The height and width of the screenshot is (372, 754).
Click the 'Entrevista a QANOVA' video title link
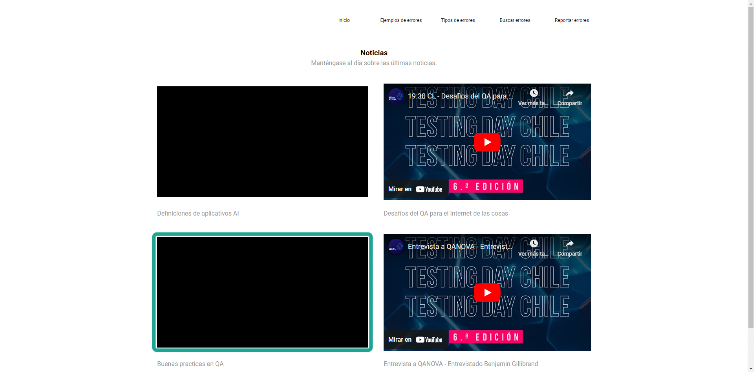click(460, 246)
